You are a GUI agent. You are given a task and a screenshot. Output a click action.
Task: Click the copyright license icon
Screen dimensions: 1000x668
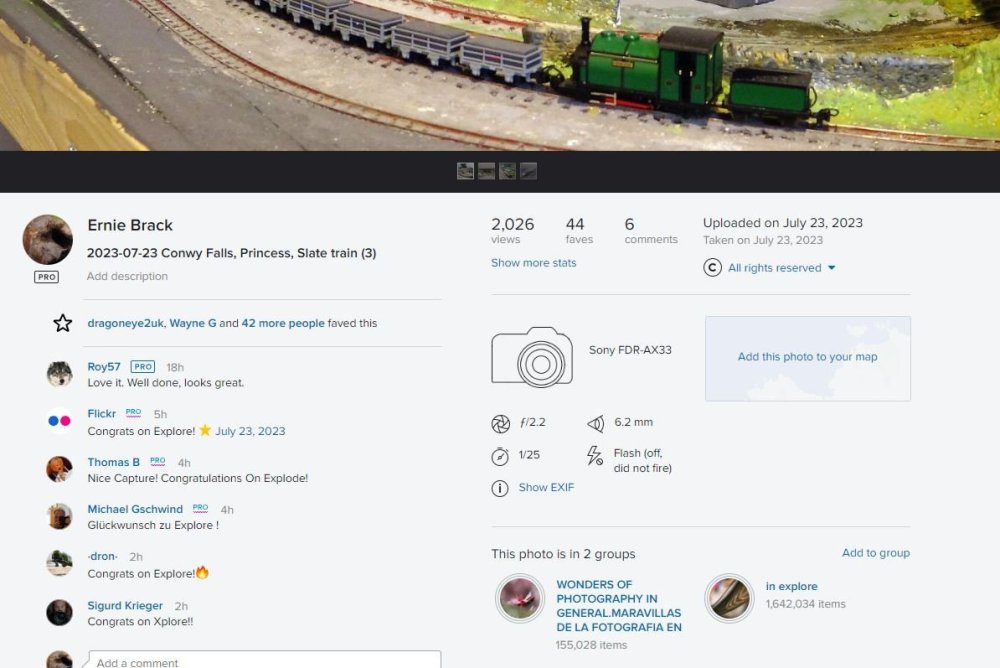click(x=712, y=268)
